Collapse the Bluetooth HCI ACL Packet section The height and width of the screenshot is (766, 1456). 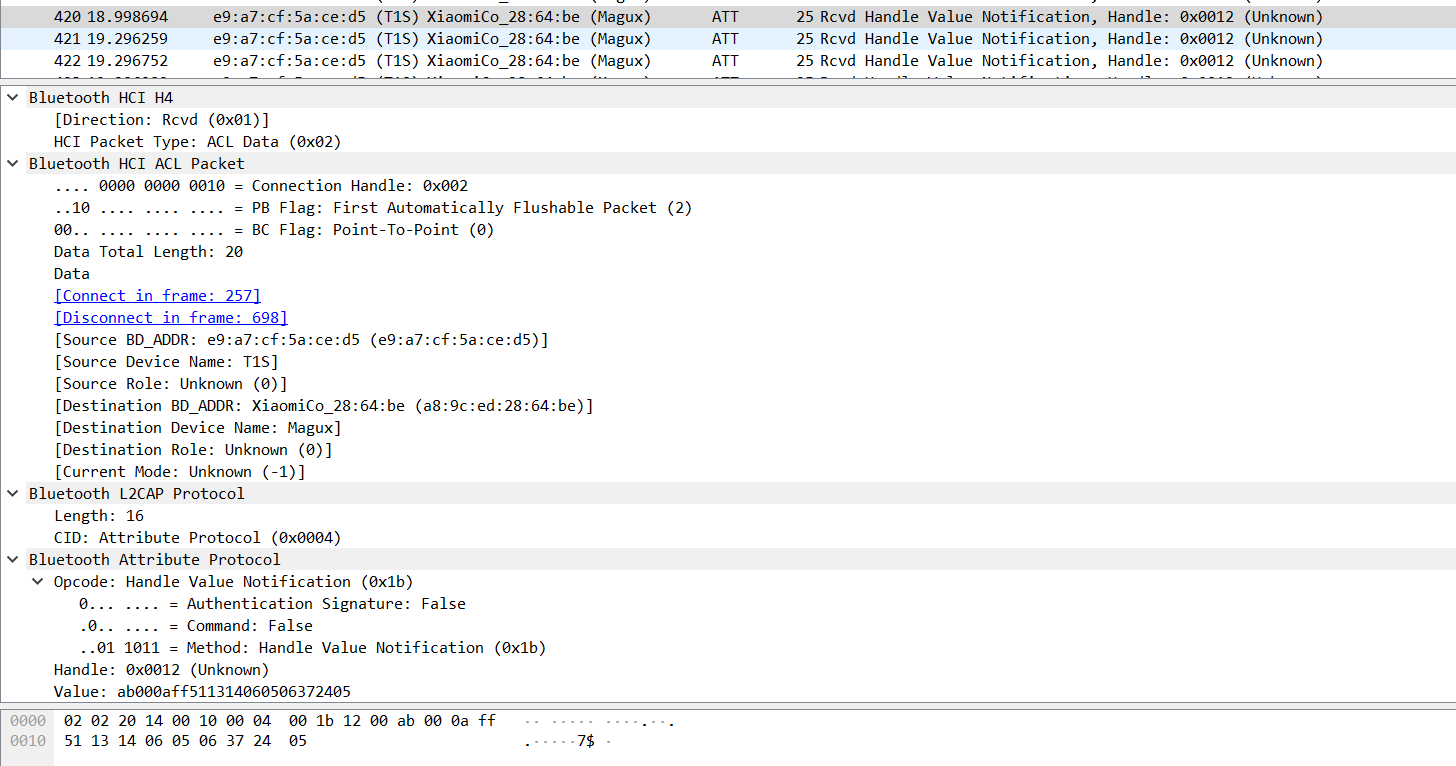click(12, 164)
